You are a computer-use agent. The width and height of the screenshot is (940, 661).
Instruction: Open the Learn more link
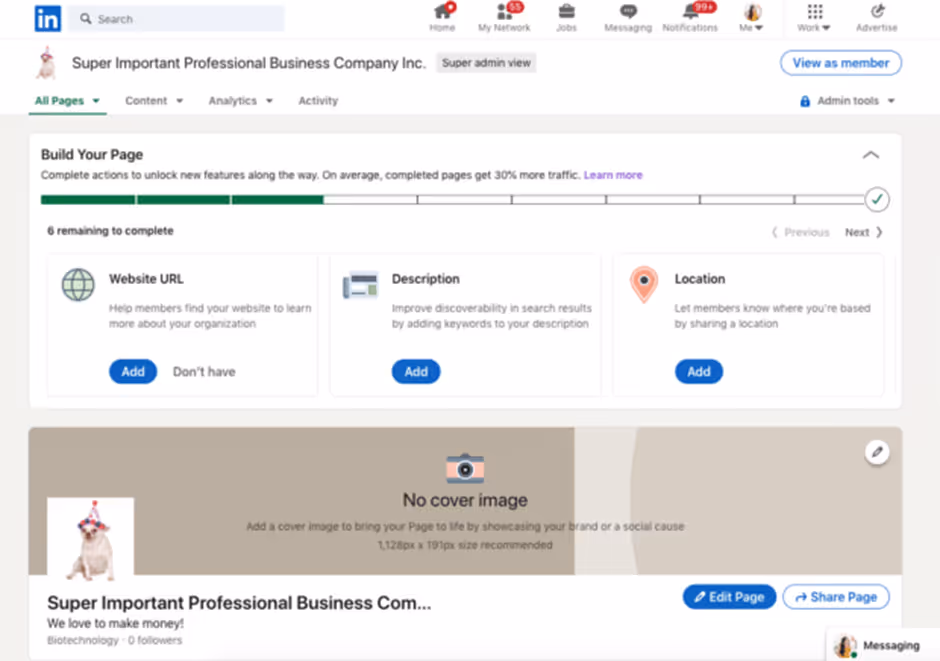[613, 174]
